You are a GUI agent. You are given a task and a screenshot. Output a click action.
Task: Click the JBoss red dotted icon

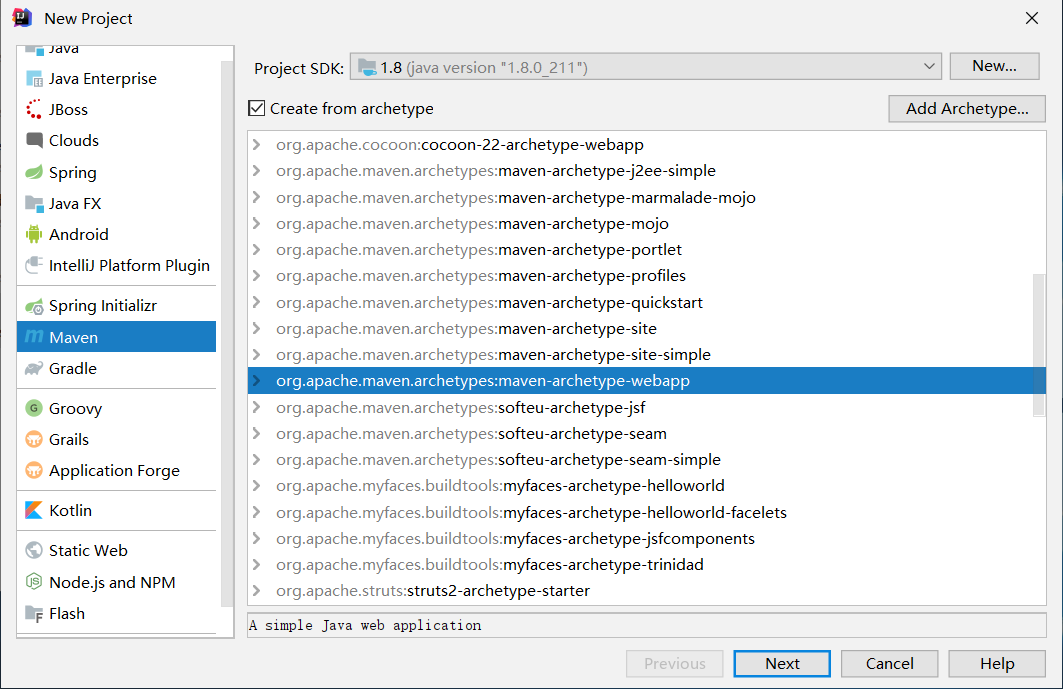point(34,109)
